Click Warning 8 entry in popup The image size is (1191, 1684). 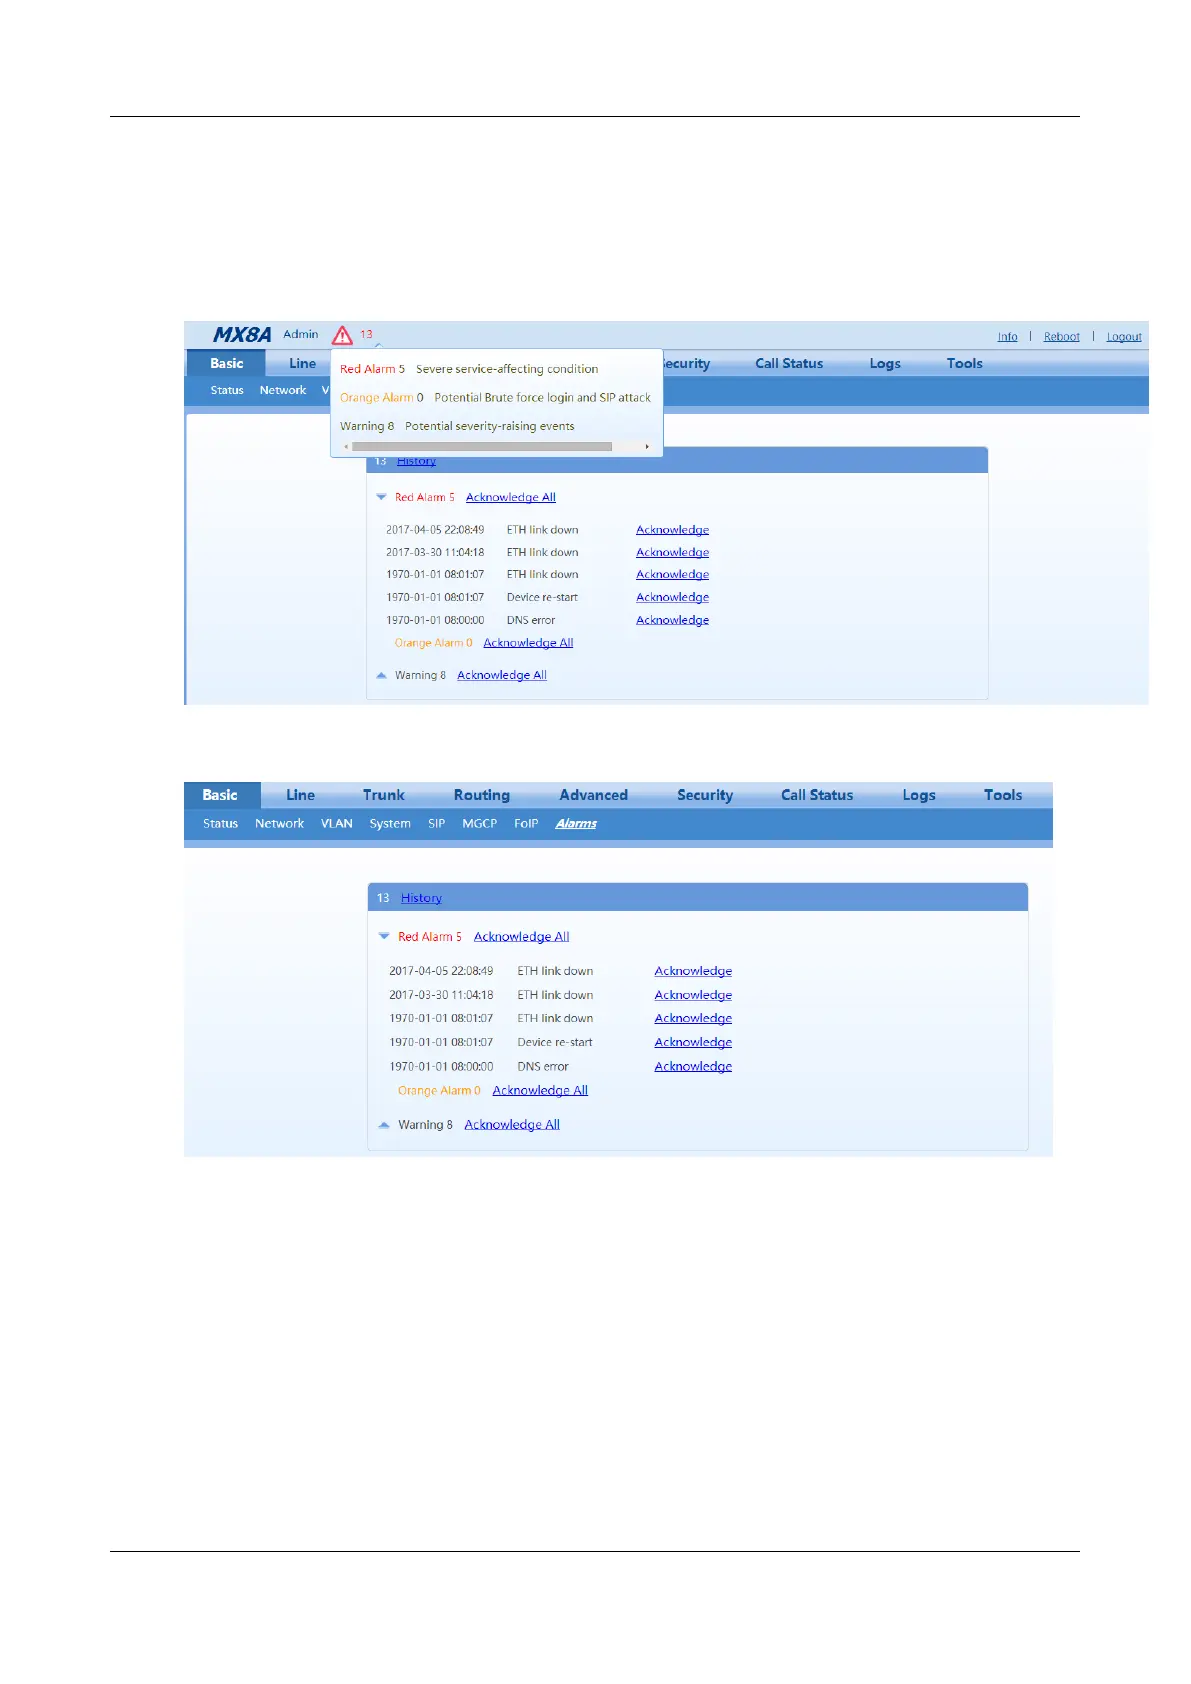367,426
